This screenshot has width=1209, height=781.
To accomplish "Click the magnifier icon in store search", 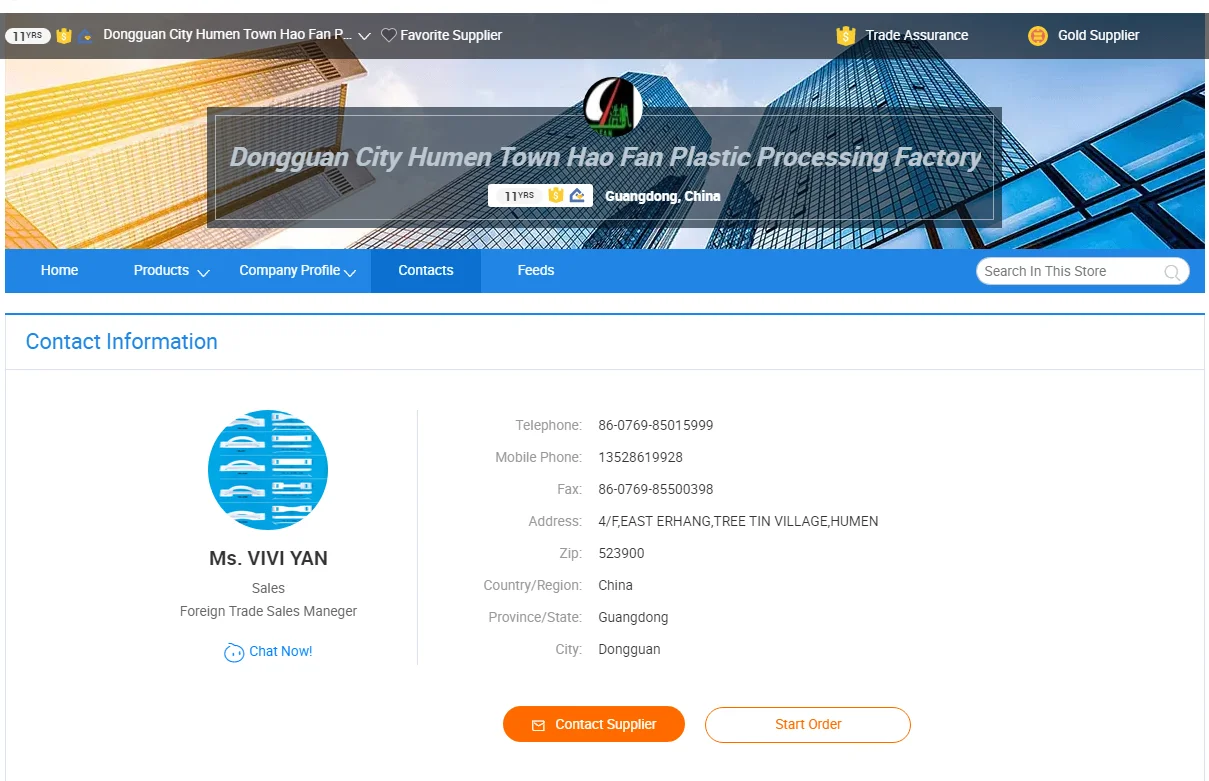I will [x=1172, y=272].
